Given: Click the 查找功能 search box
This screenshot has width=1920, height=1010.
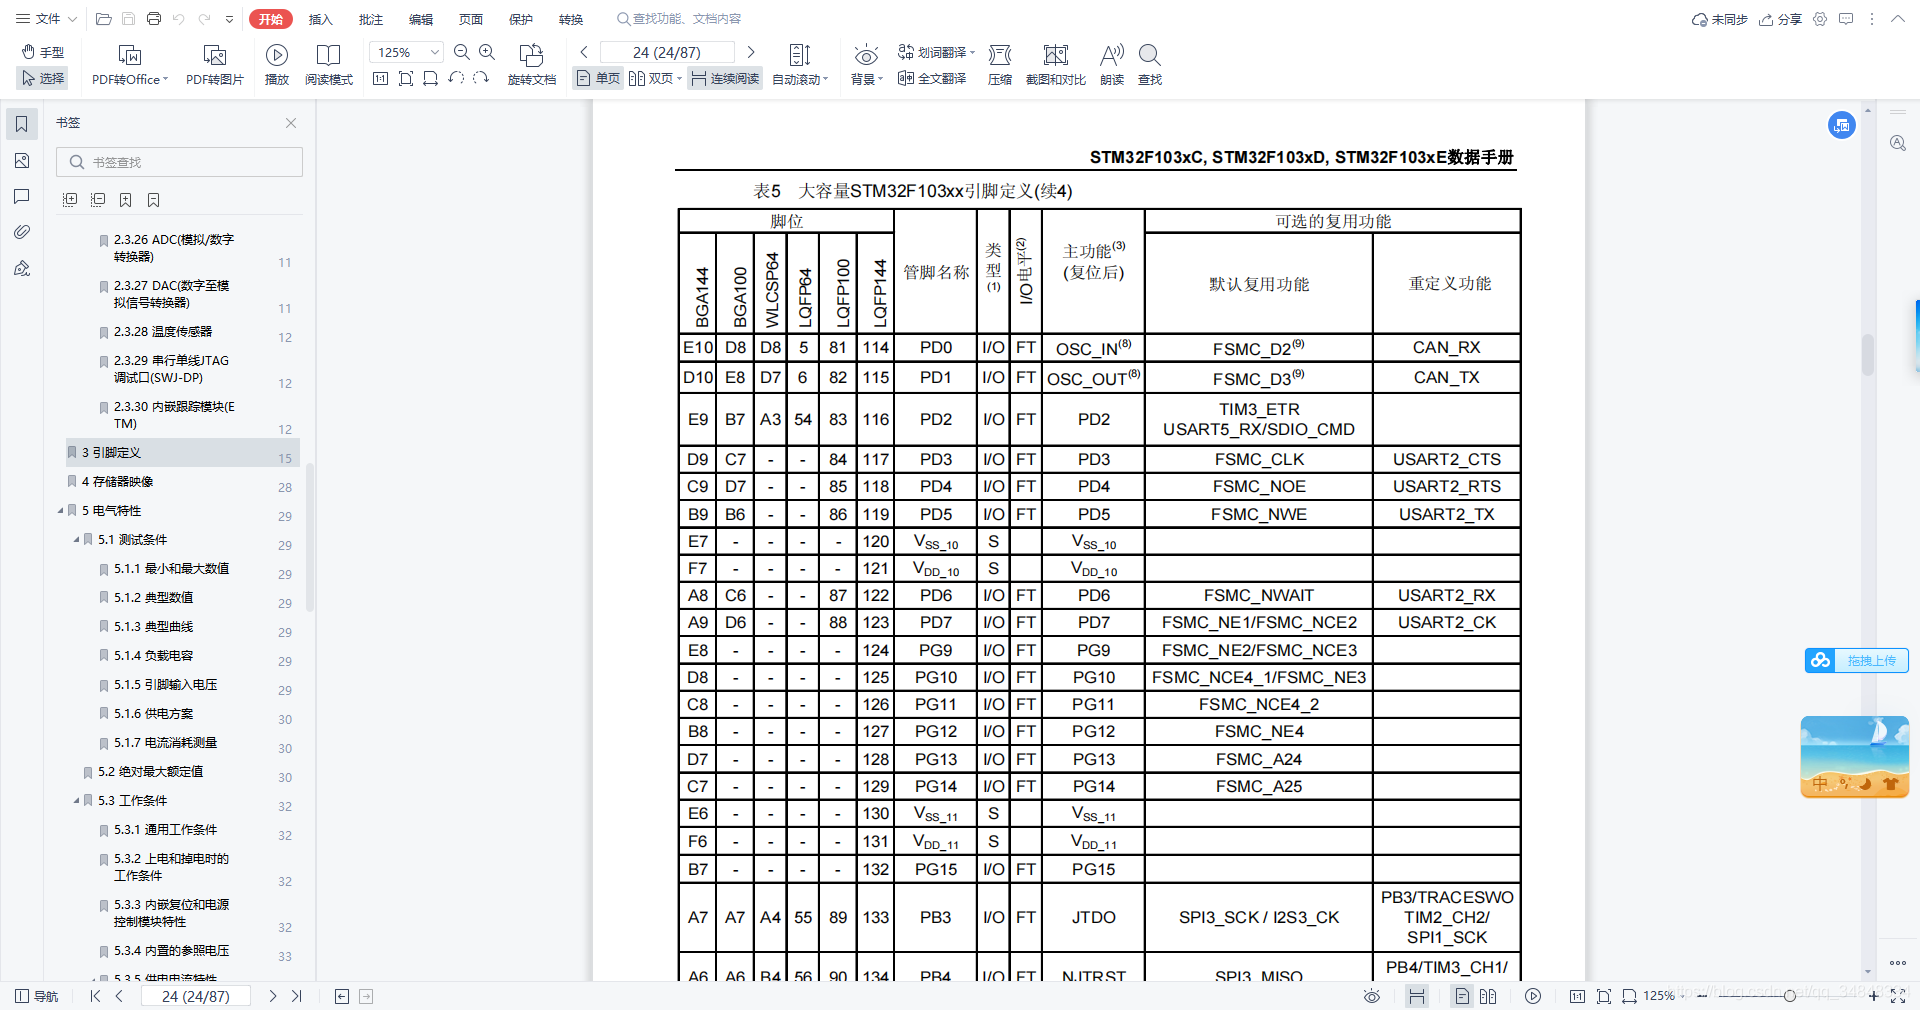Looking at the screenshot, I should 680,19.
